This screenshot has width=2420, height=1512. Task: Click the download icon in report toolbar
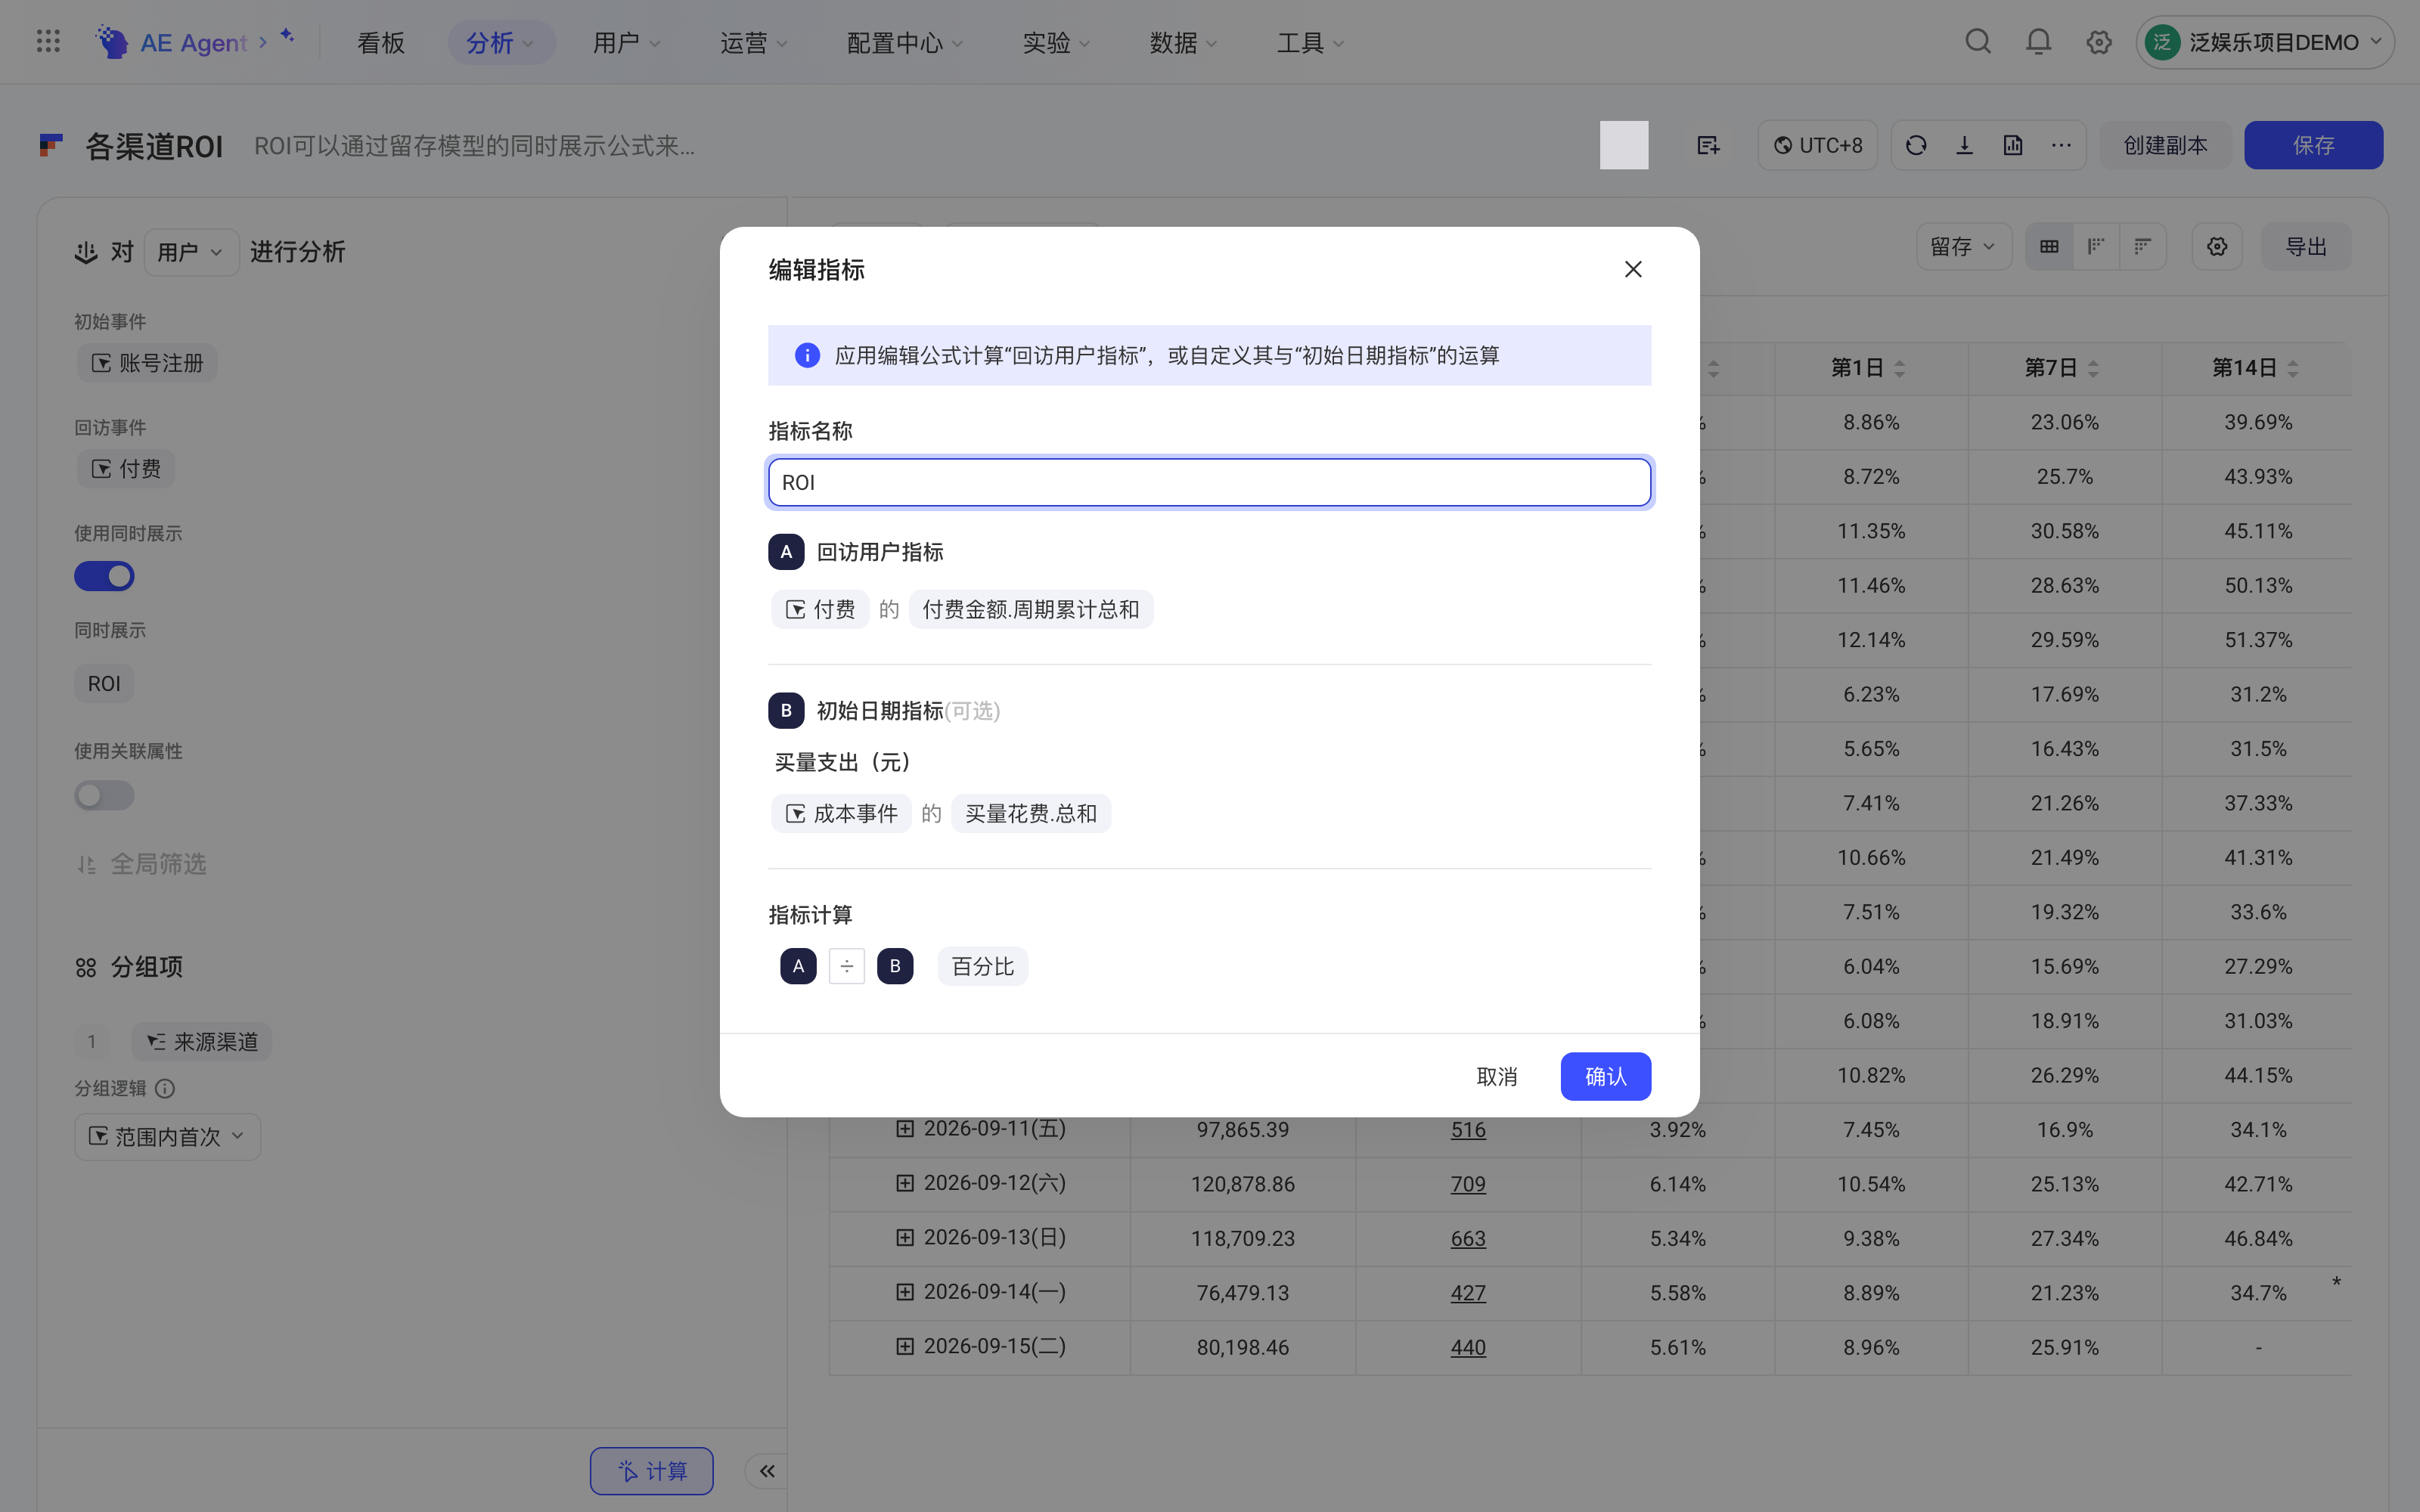point(1964,146)
